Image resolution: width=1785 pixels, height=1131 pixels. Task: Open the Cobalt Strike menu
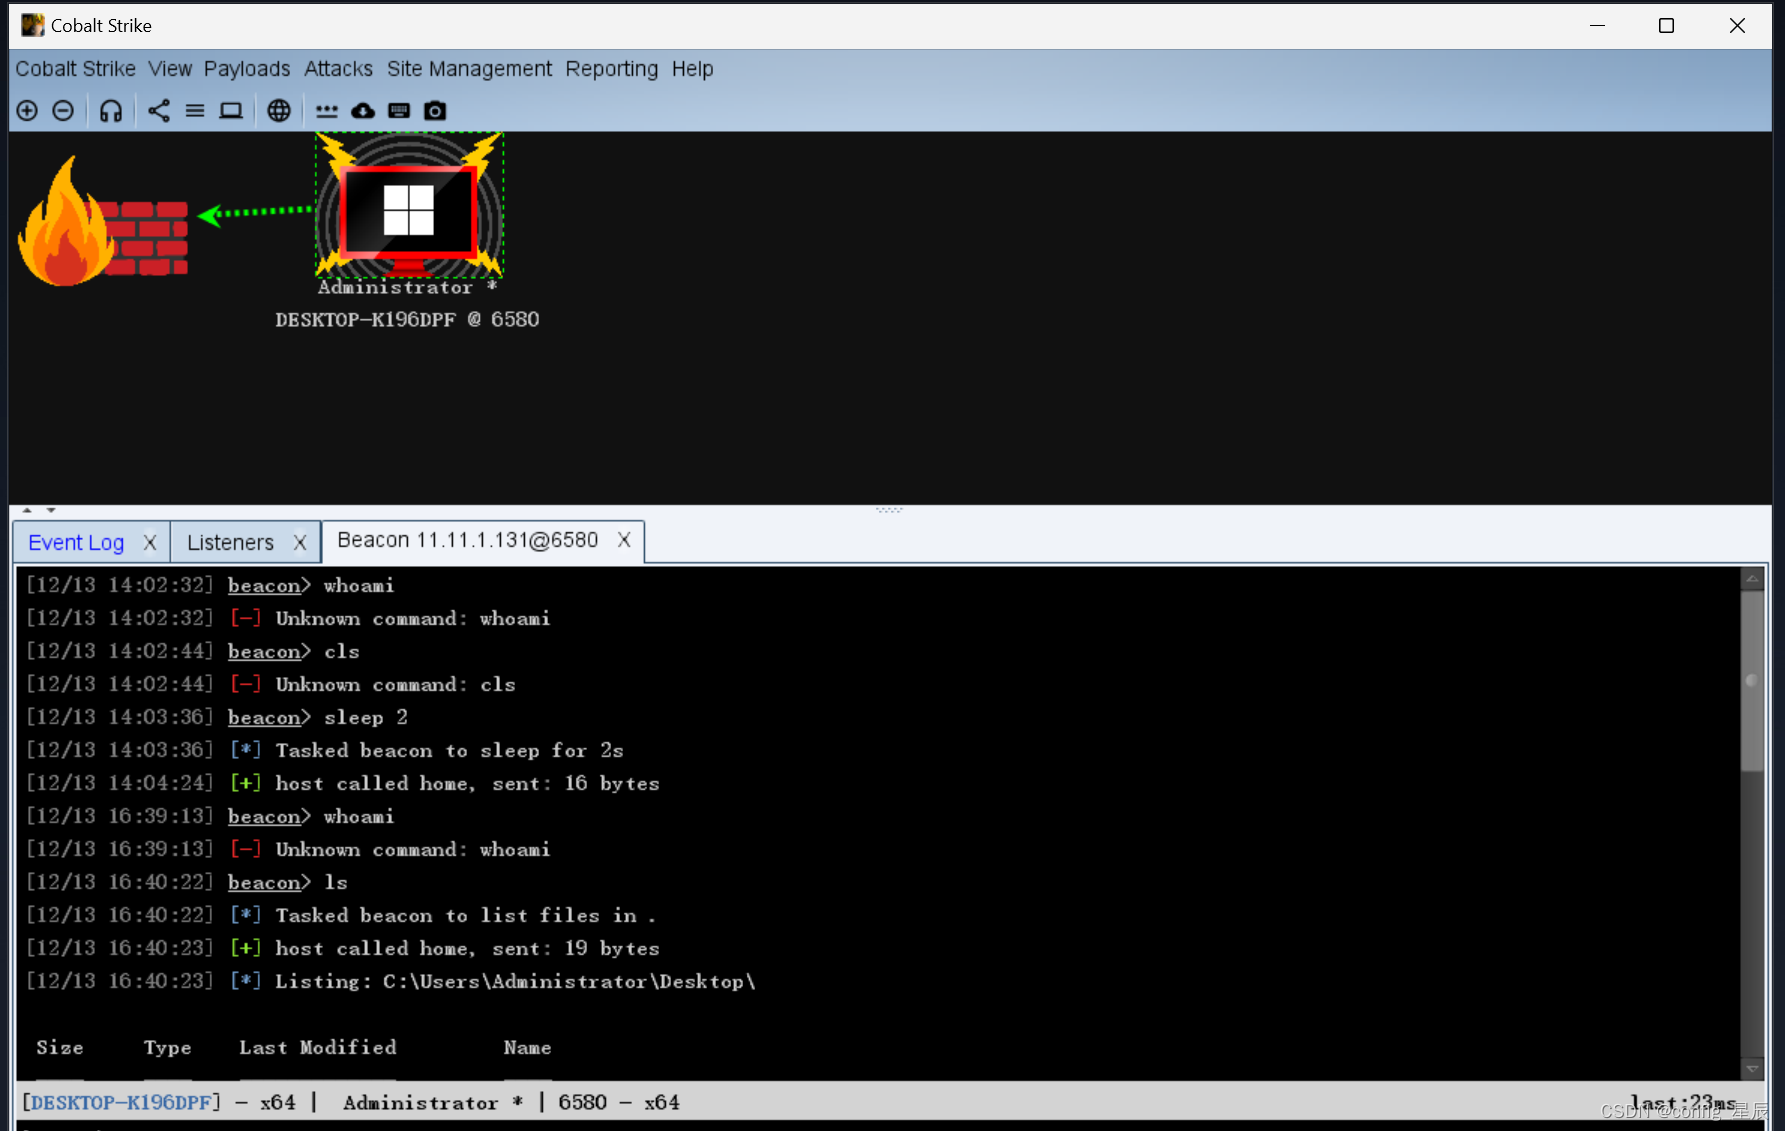tap(76, 69)
